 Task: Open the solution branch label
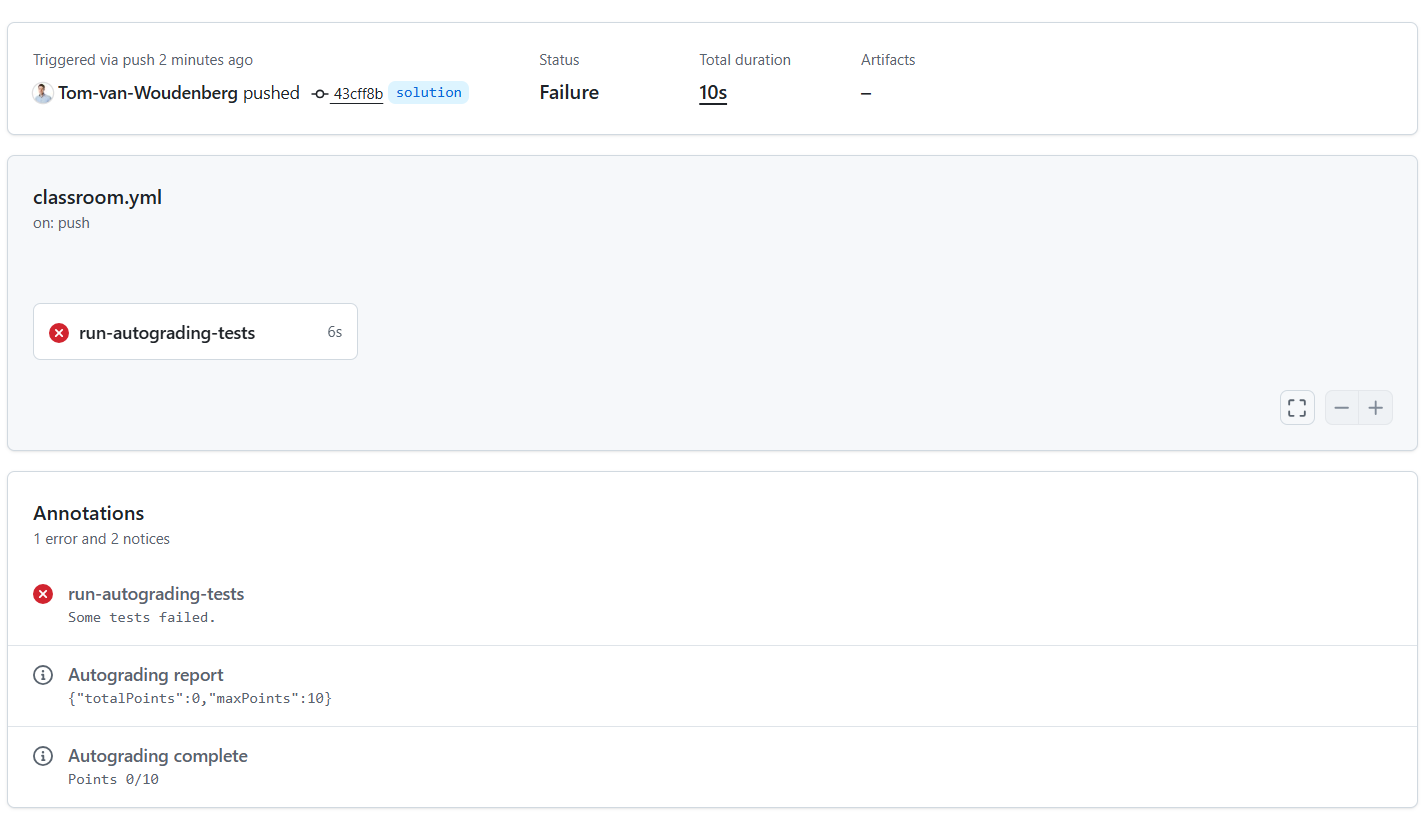pyautogui.click(x=429, y=92)
